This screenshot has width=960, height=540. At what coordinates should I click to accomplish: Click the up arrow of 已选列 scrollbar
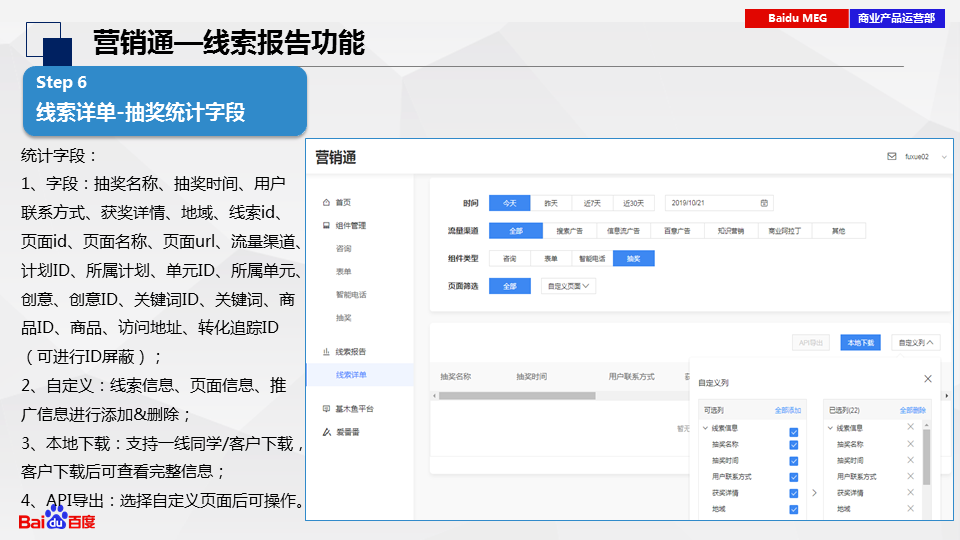point(926,425)
